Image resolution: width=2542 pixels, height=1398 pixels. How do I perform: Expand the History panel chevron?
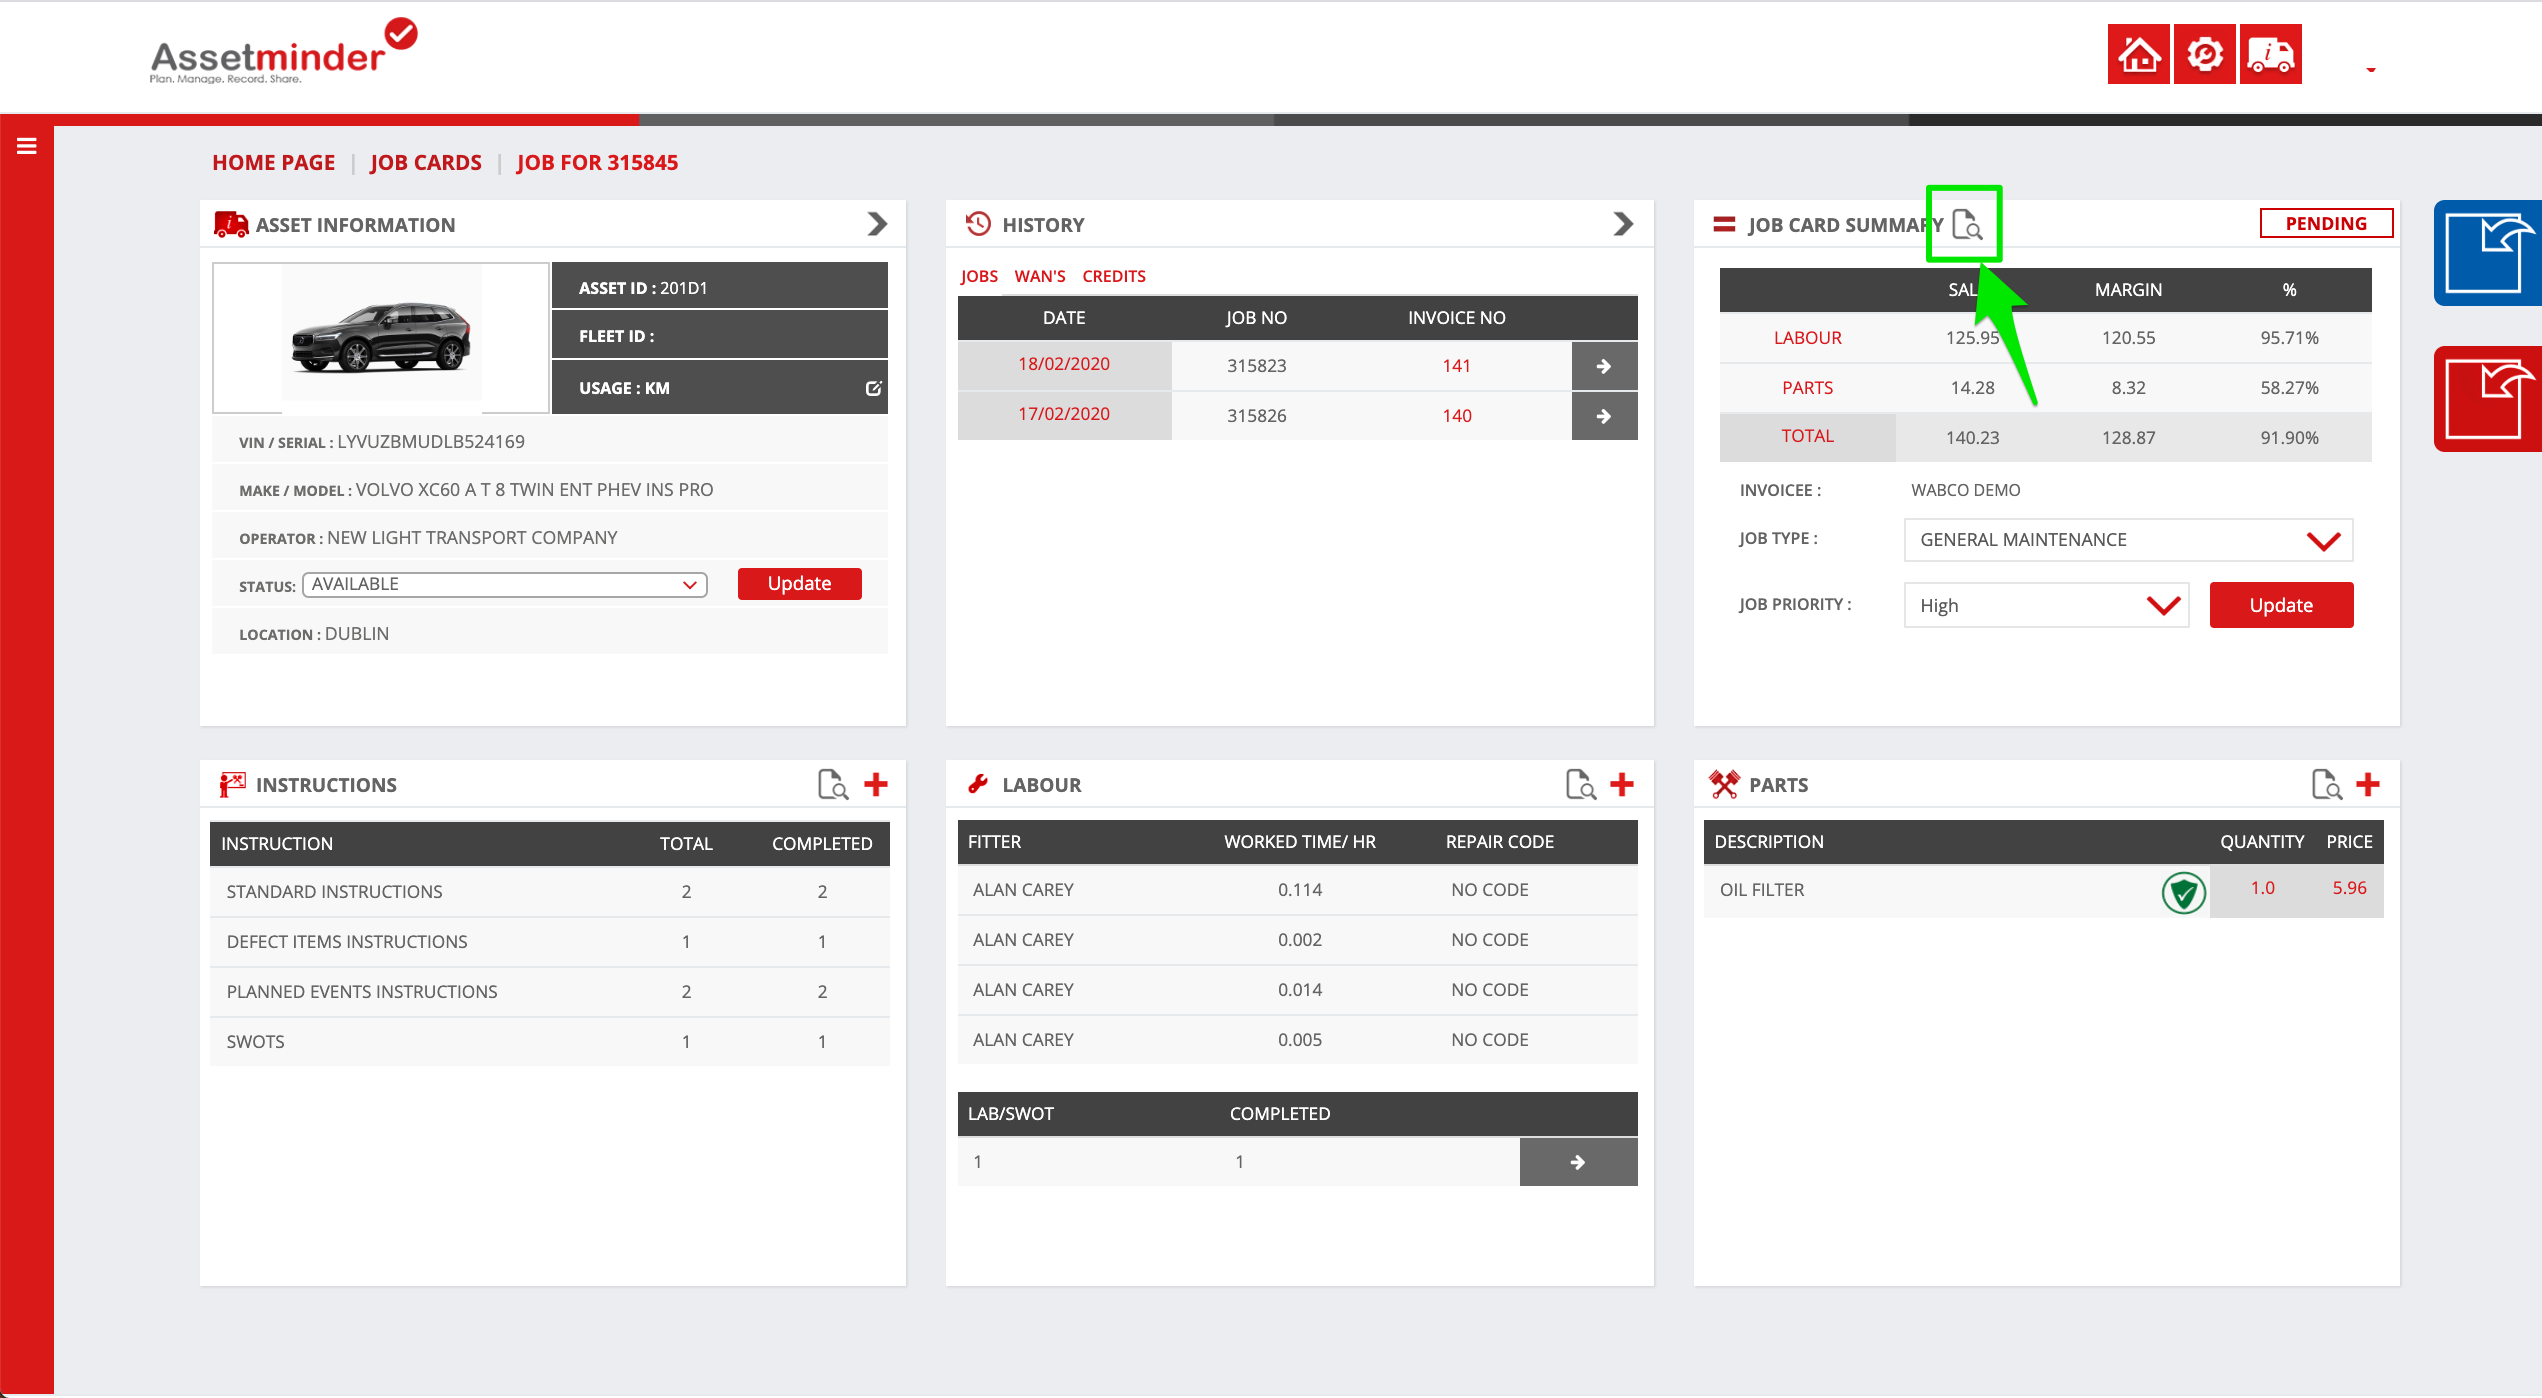[1623, 224]
